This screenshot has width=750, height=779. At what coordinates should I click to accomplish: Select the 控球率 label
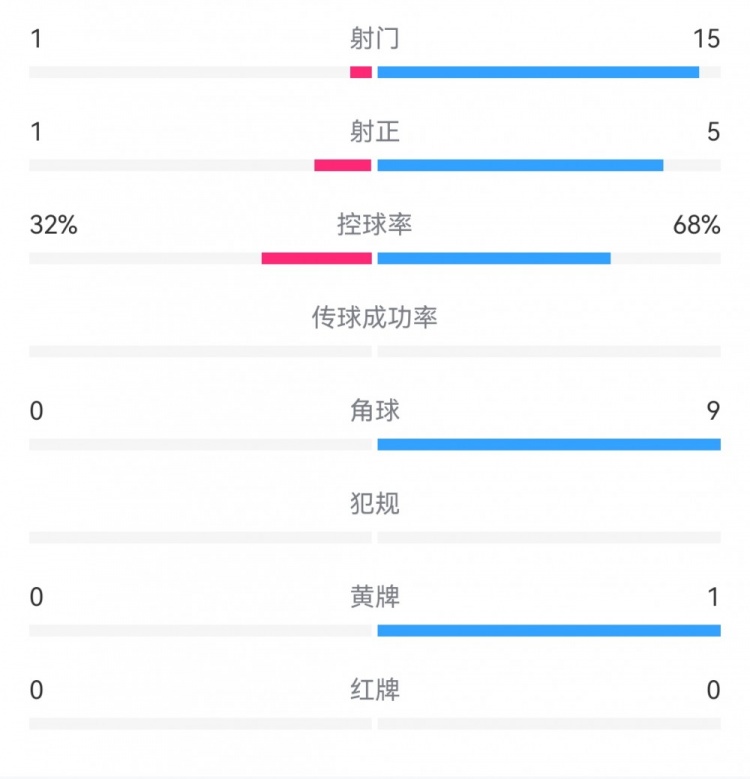375,225
